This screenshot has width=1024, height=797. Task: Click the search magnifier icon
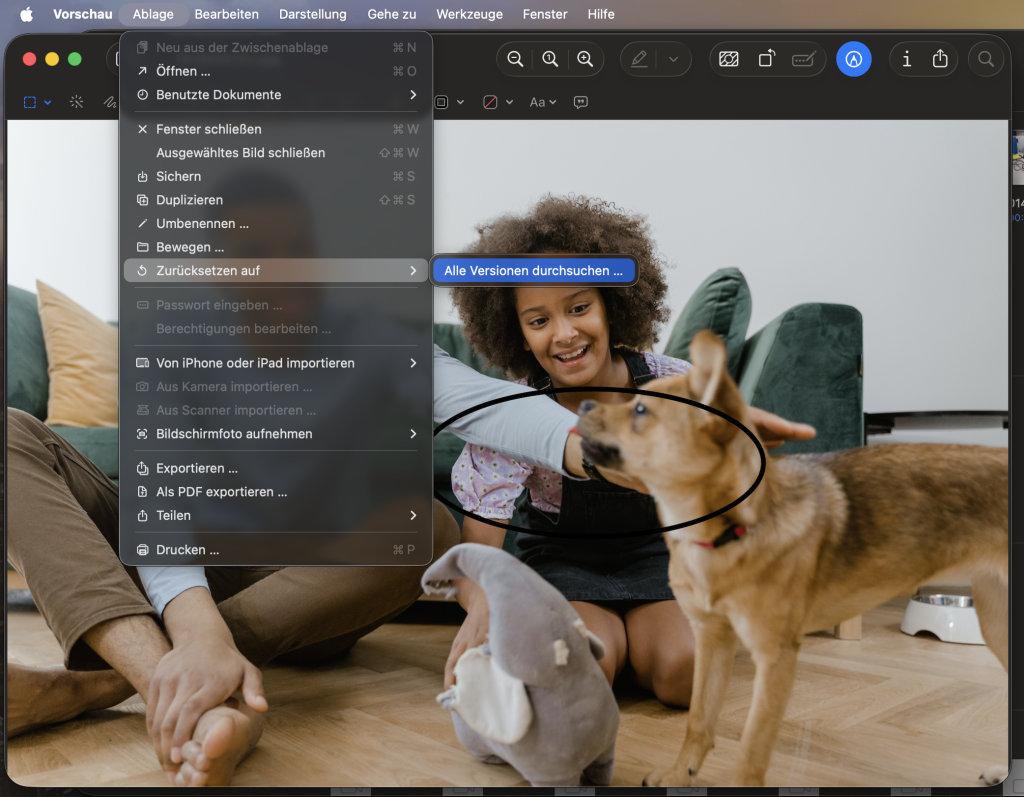click(985, 59)
